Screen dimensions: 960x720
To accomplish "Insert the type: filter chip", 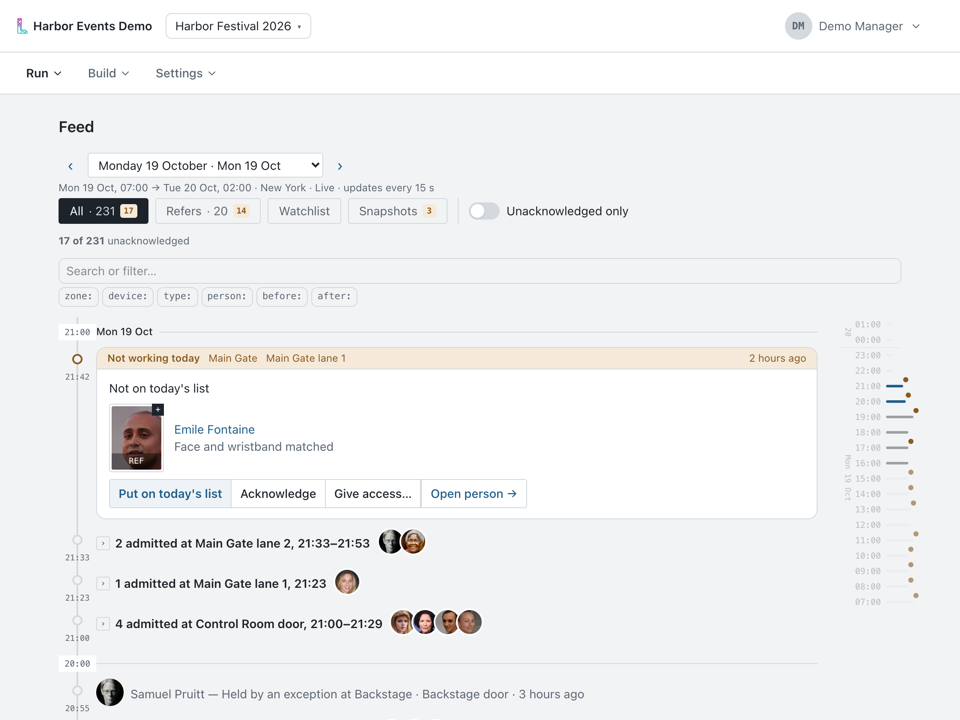I will tap(177, 296).
